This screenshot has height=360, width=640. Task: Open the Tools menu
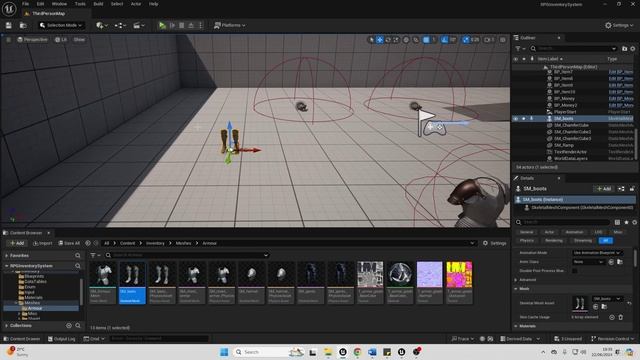pos(80,4)
